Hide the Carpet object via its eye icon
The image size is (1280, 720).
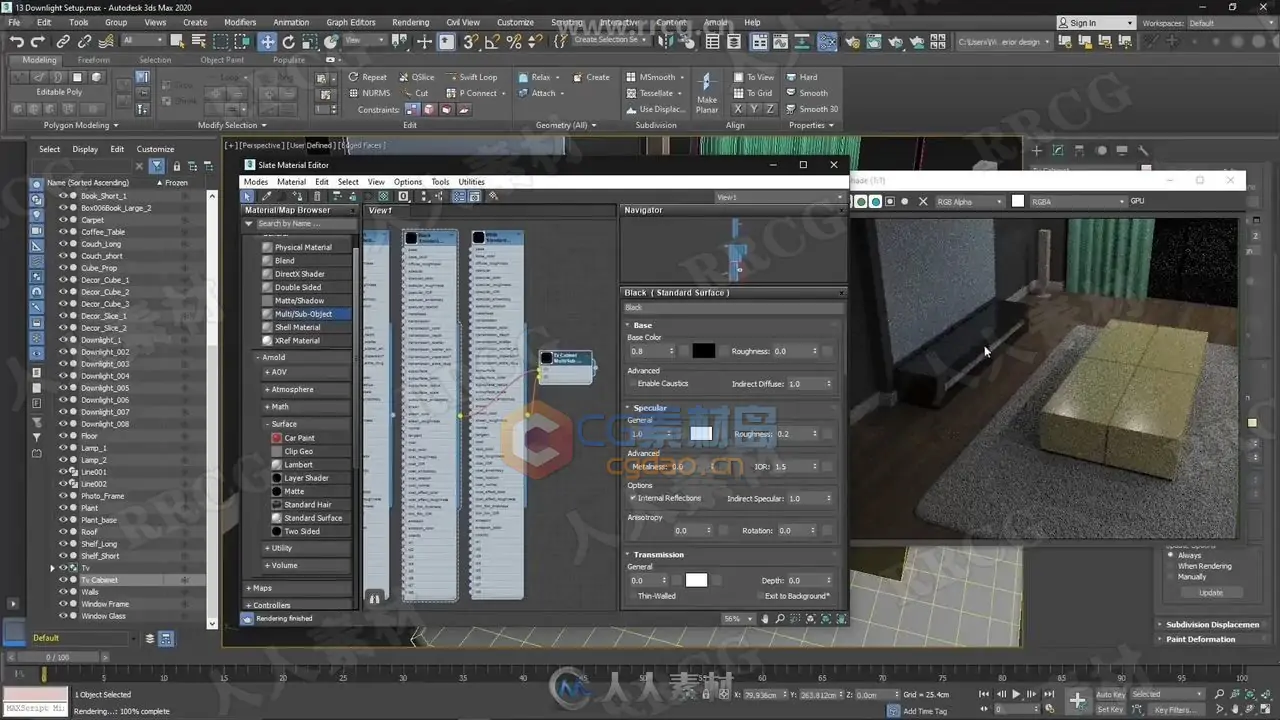[x=63, y=220]
